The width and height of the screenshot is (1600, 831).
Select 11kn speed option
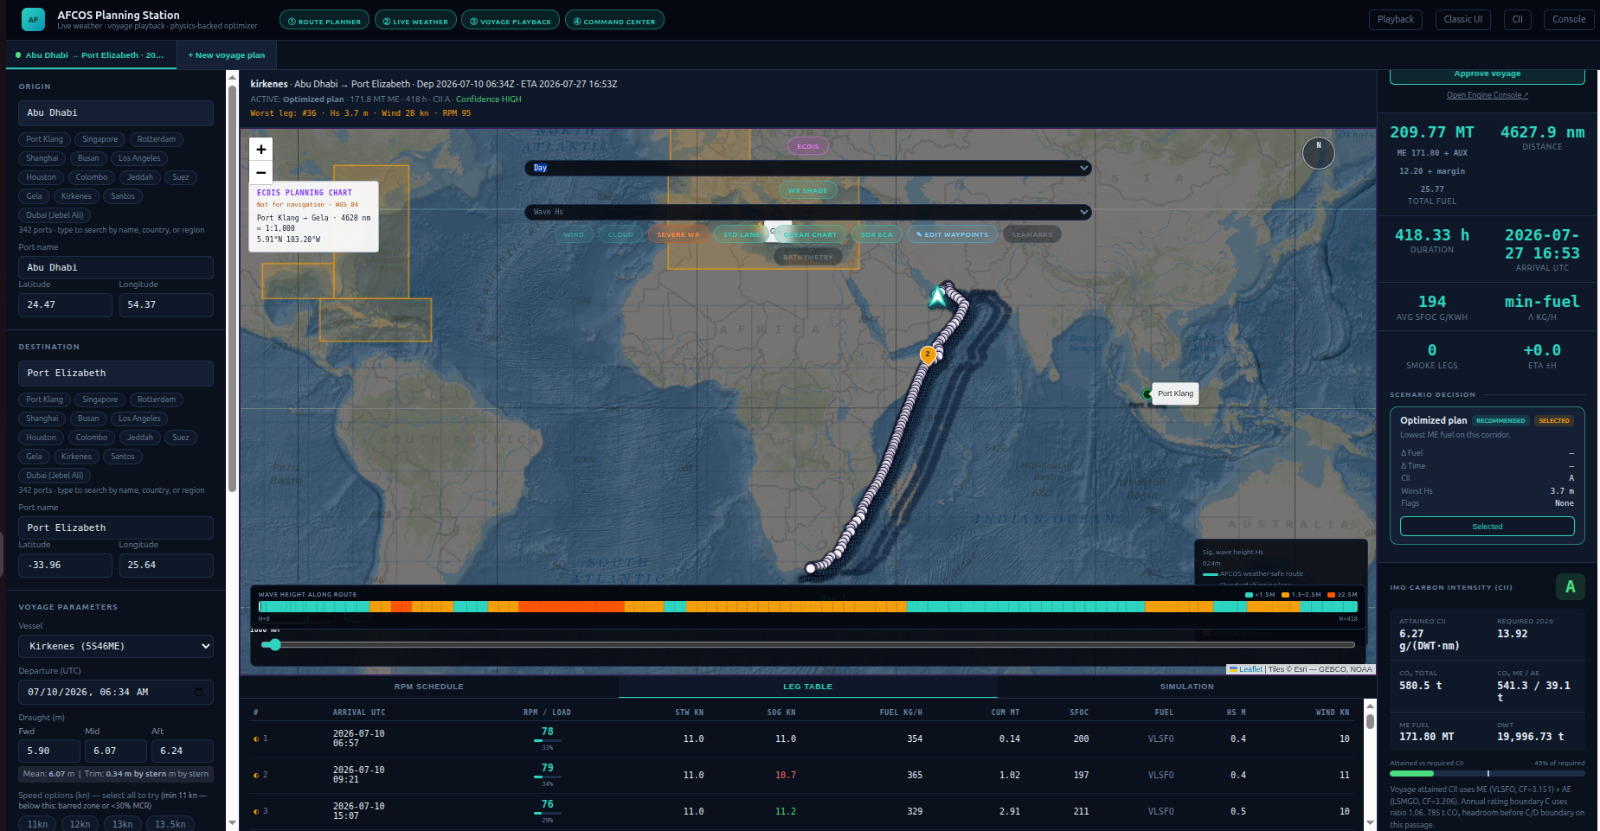(38, 824)
